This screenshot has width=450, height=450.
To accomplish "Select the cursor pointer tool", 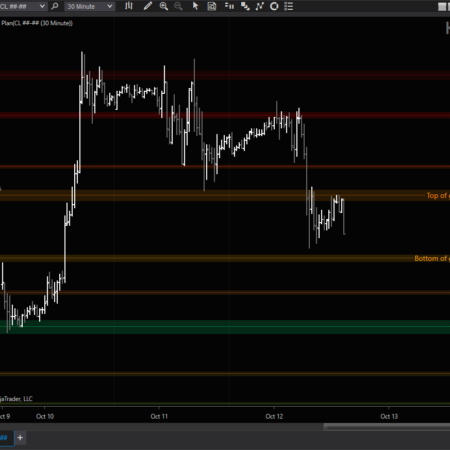I will (x=195, y=6).
